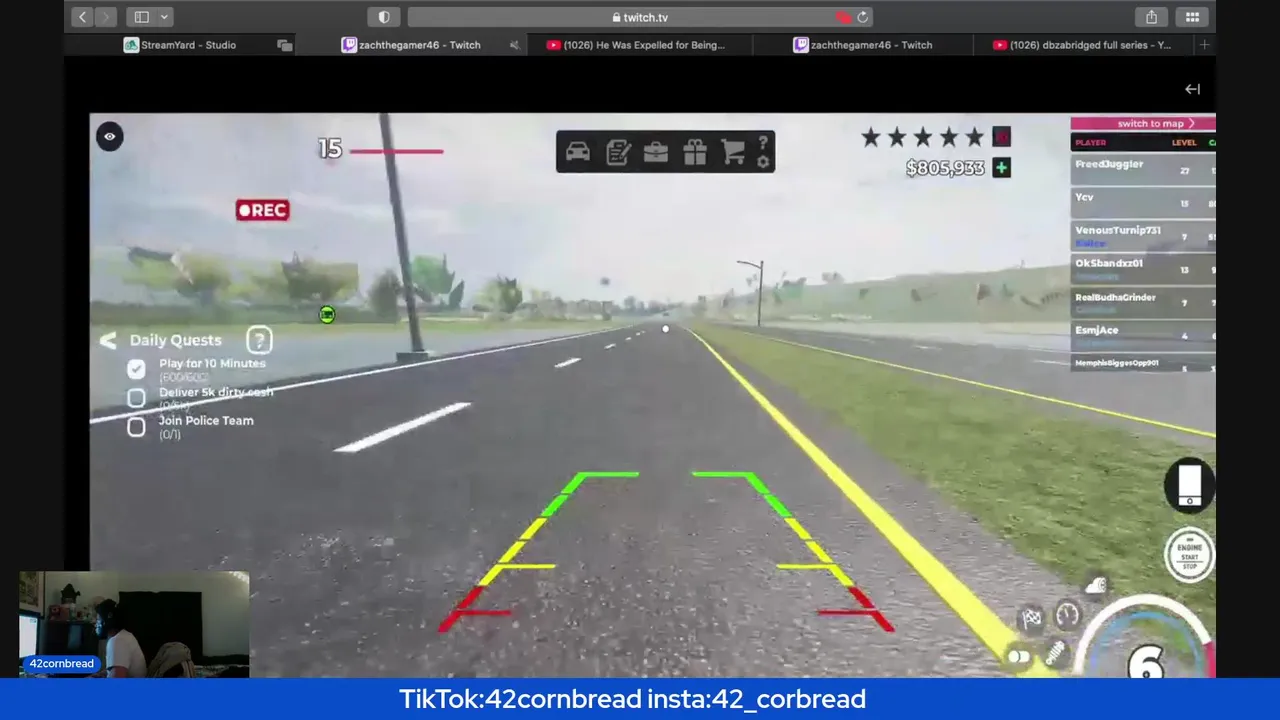1280x720 pixels.
Task: Select player Ycv in leaderboard
Action: click(x=1143, y=202)
